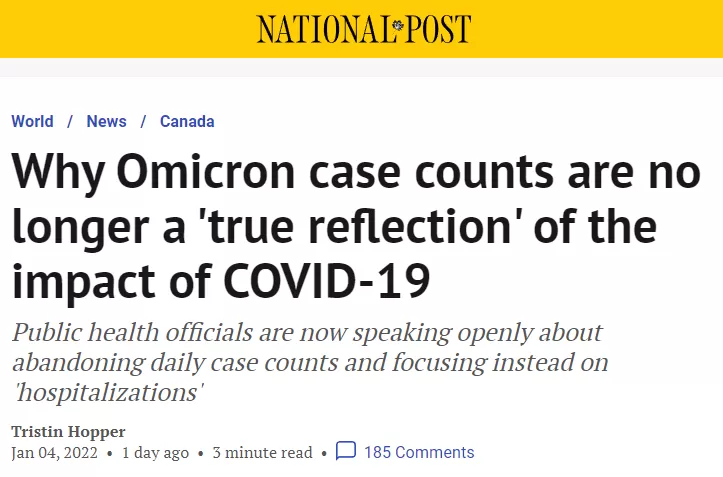Screen dimensions: 723x477
Task: Click the slash between World and News
Action: point(70,121)
